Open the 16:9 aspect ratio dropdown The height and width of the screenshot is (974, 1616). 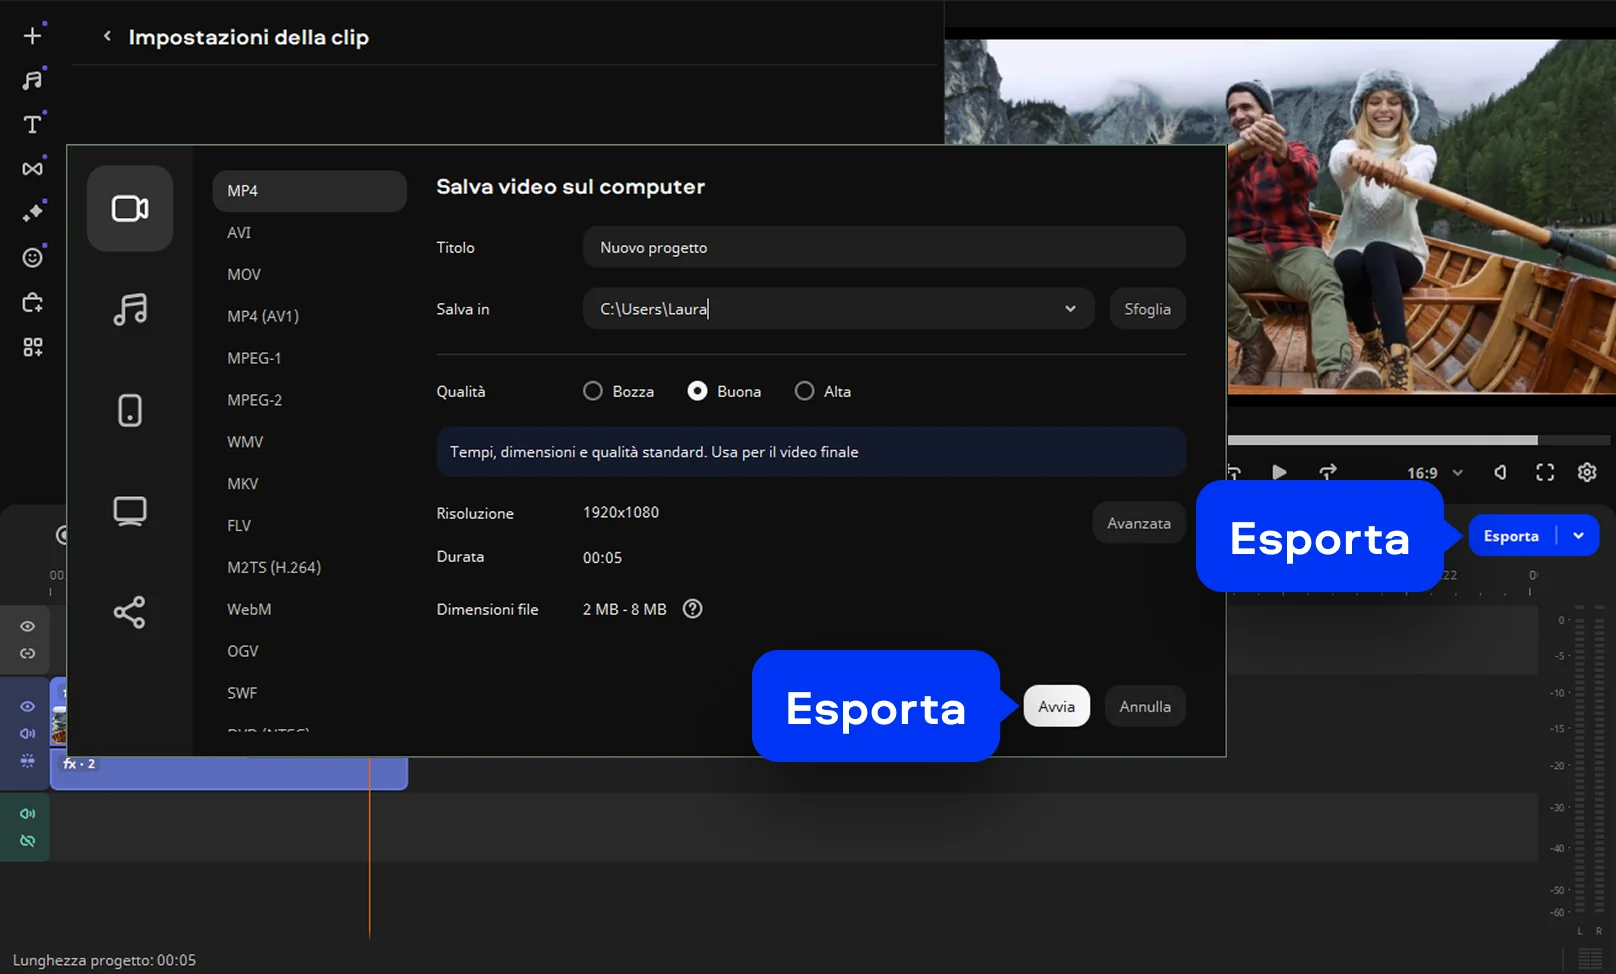pyautogui.click(x=1435, y=473)
